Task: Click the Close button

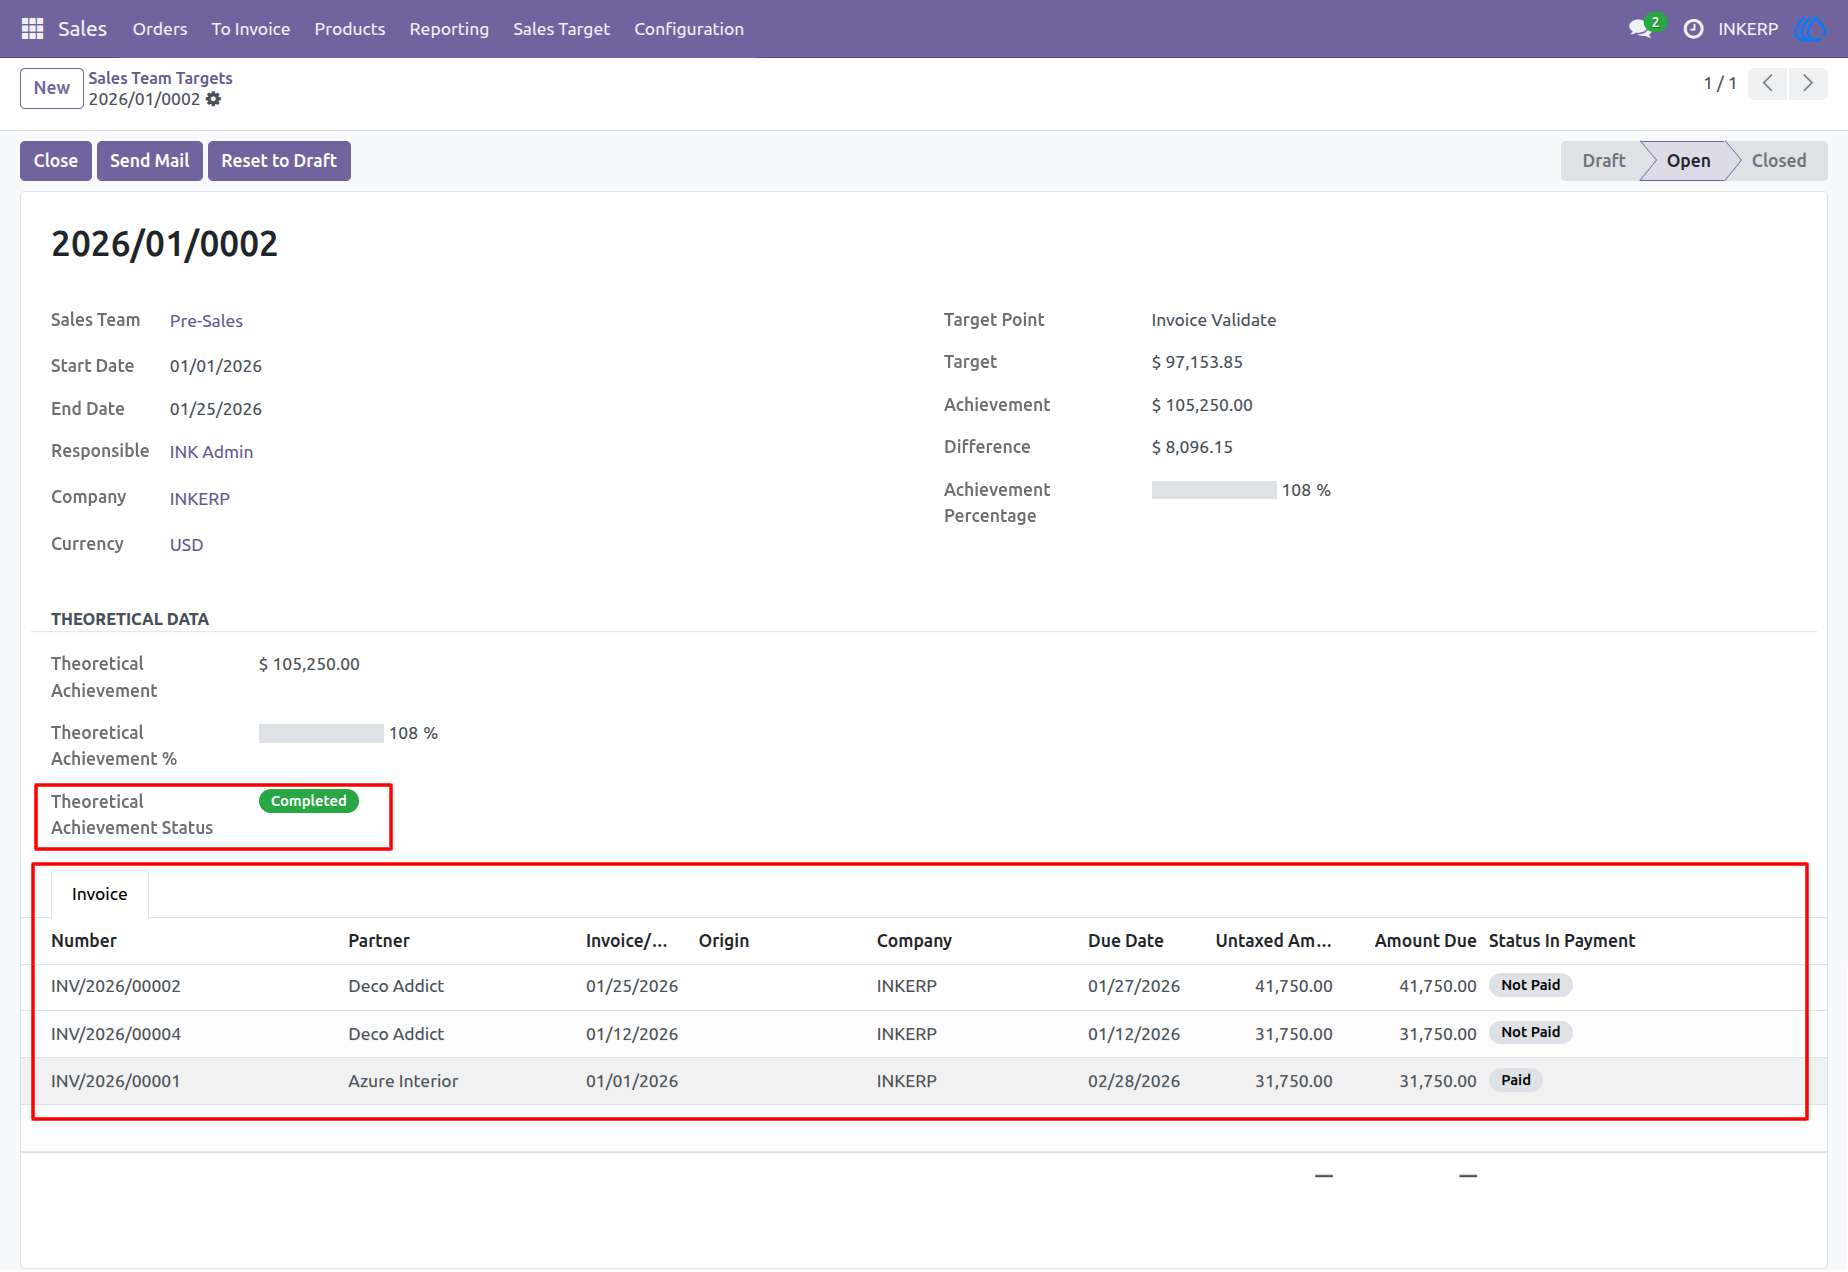Action: coord(56,161)
